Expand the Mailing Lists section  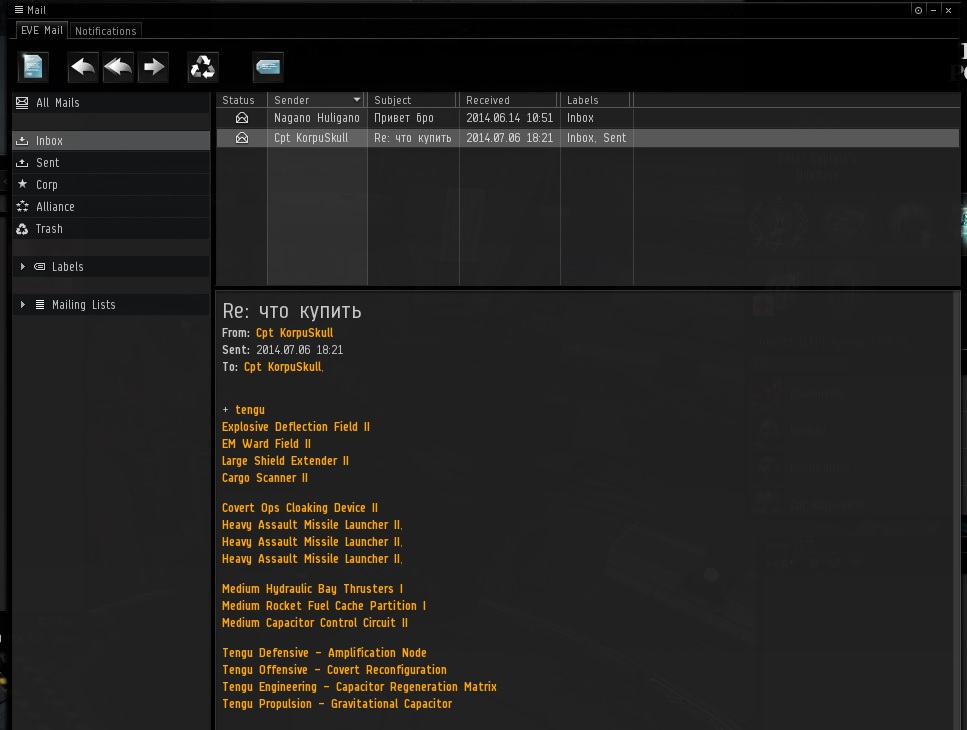tap(23, 305)
